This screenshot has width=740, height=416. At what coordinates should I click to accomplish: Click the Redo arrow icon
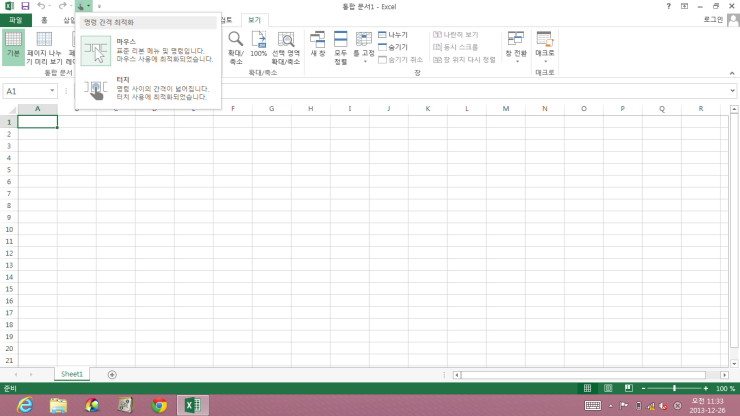(x=62, y=6)
